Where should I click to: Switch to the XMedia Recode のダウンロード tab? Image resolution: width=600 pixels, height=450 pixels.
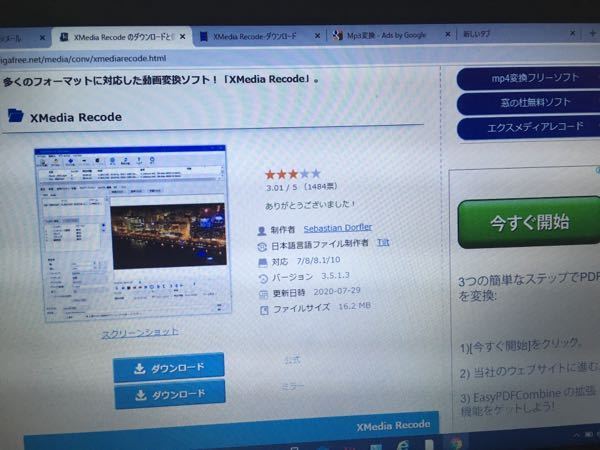[122, 38]
